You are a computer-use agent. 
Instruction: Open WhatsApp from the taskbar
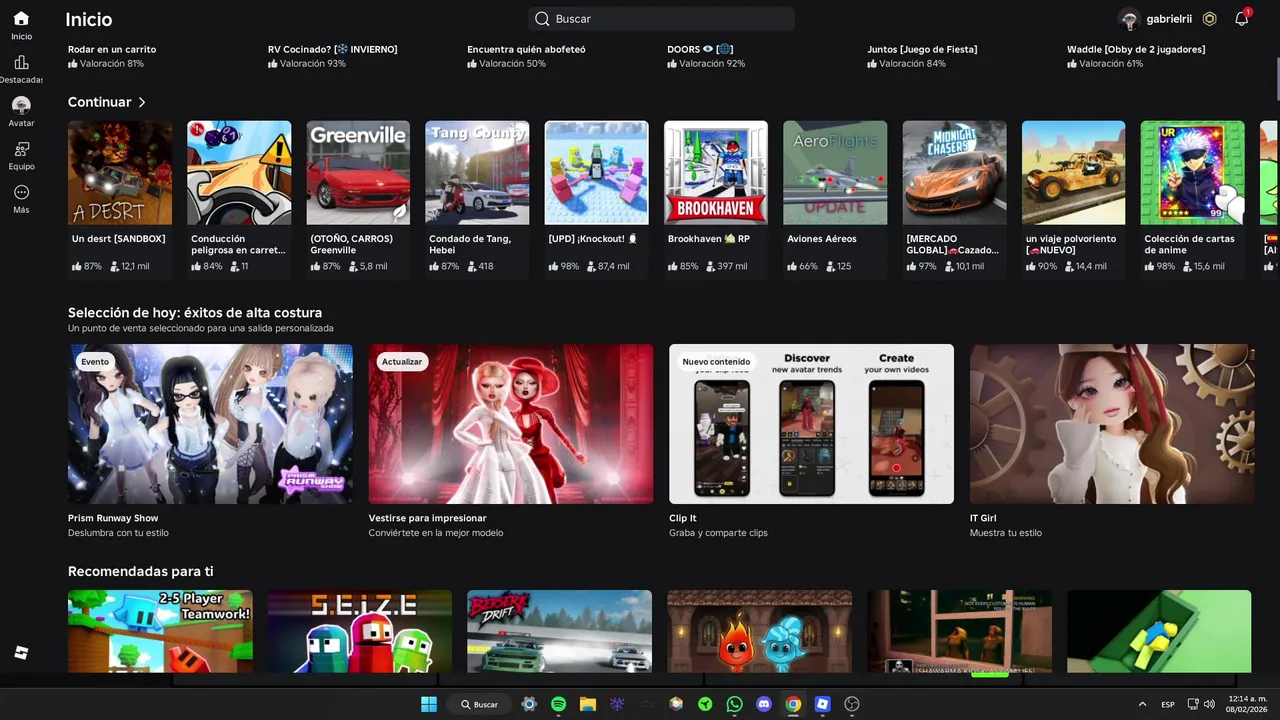point(735,704)
